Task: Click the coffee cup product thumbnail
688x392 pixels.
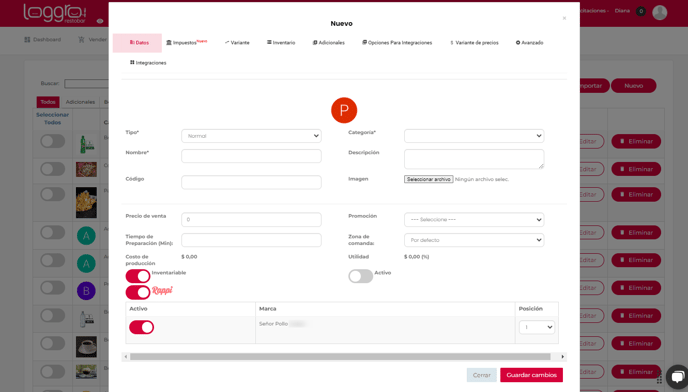Action: pos(86,347)
